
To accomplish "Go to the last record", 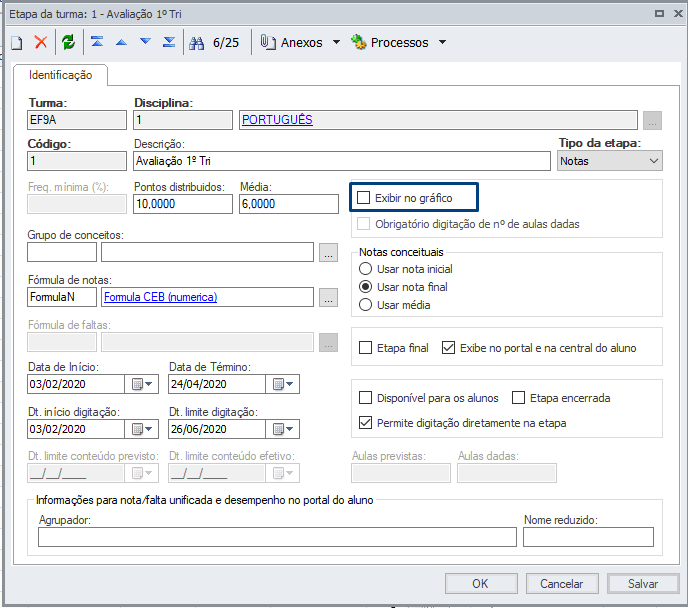I will pyautogui.click(x=169, y=43).
